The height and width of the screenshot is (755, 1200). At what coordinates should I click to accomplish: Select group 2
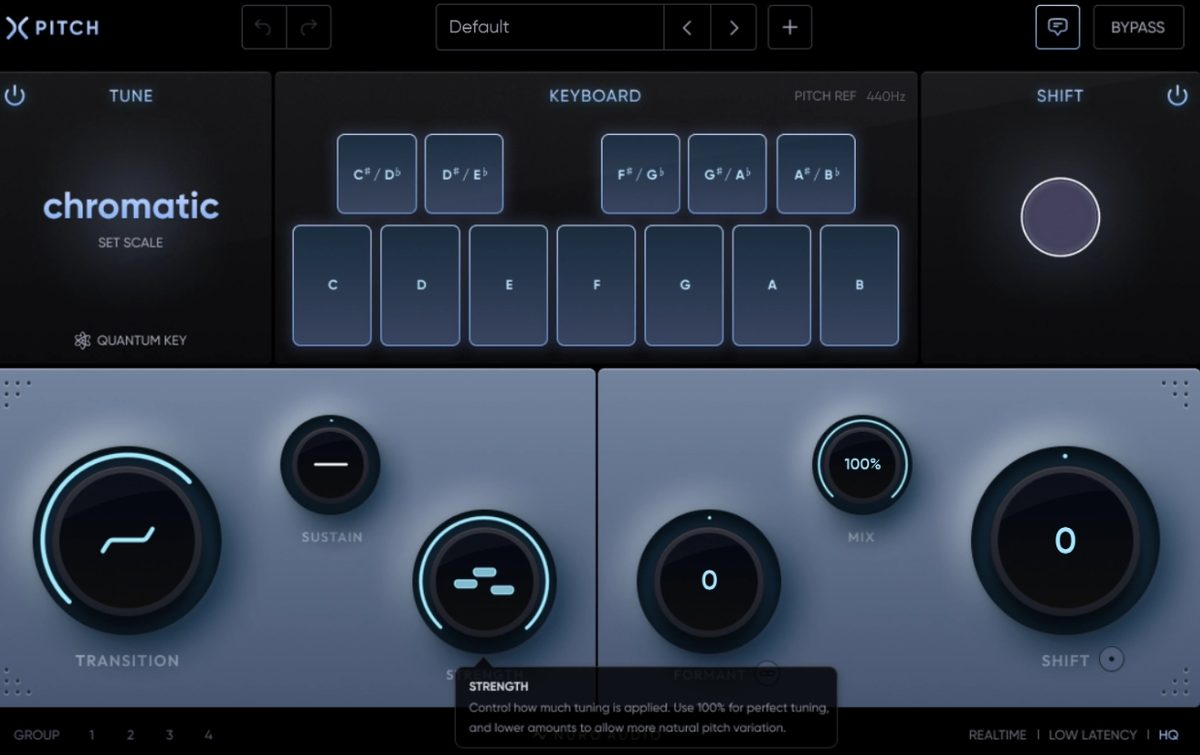click(130, 735)
